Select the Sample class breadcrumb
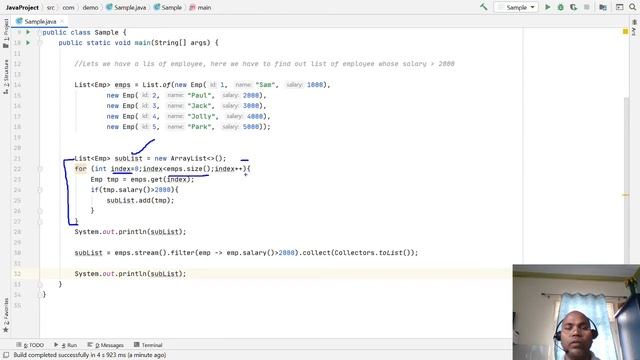This screenshot has height=360, width=640. point(168,7)
